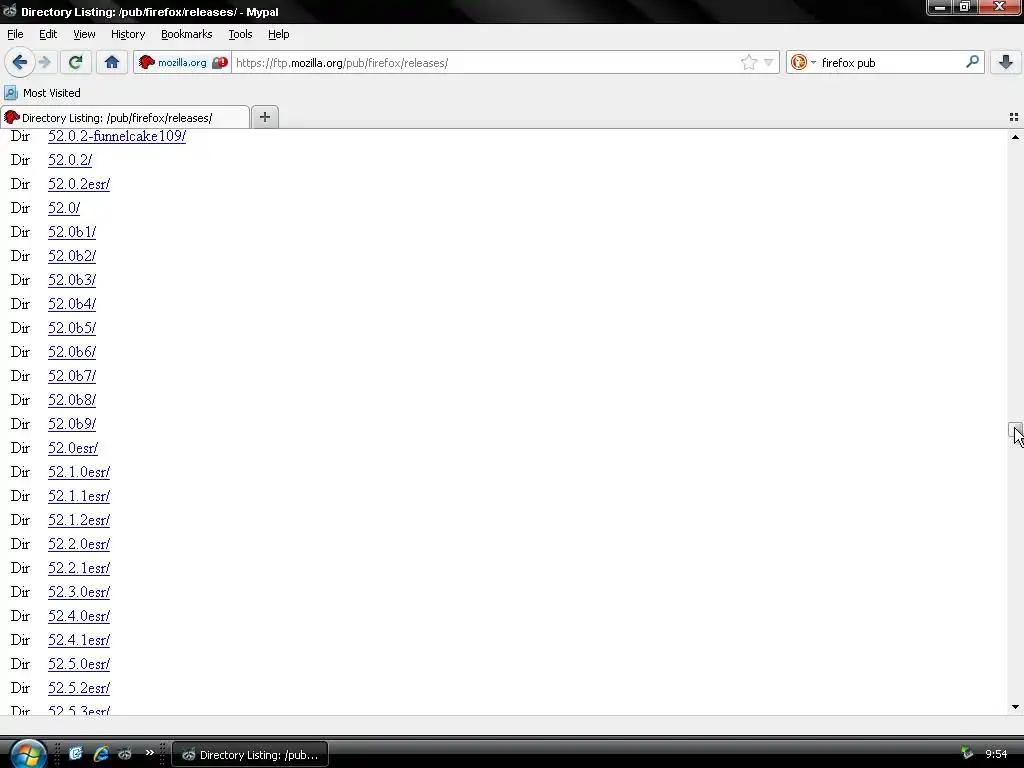1024x768 pixels.
Task: Open the 52.3.0esr/ directory link
Action: [79, 592]
